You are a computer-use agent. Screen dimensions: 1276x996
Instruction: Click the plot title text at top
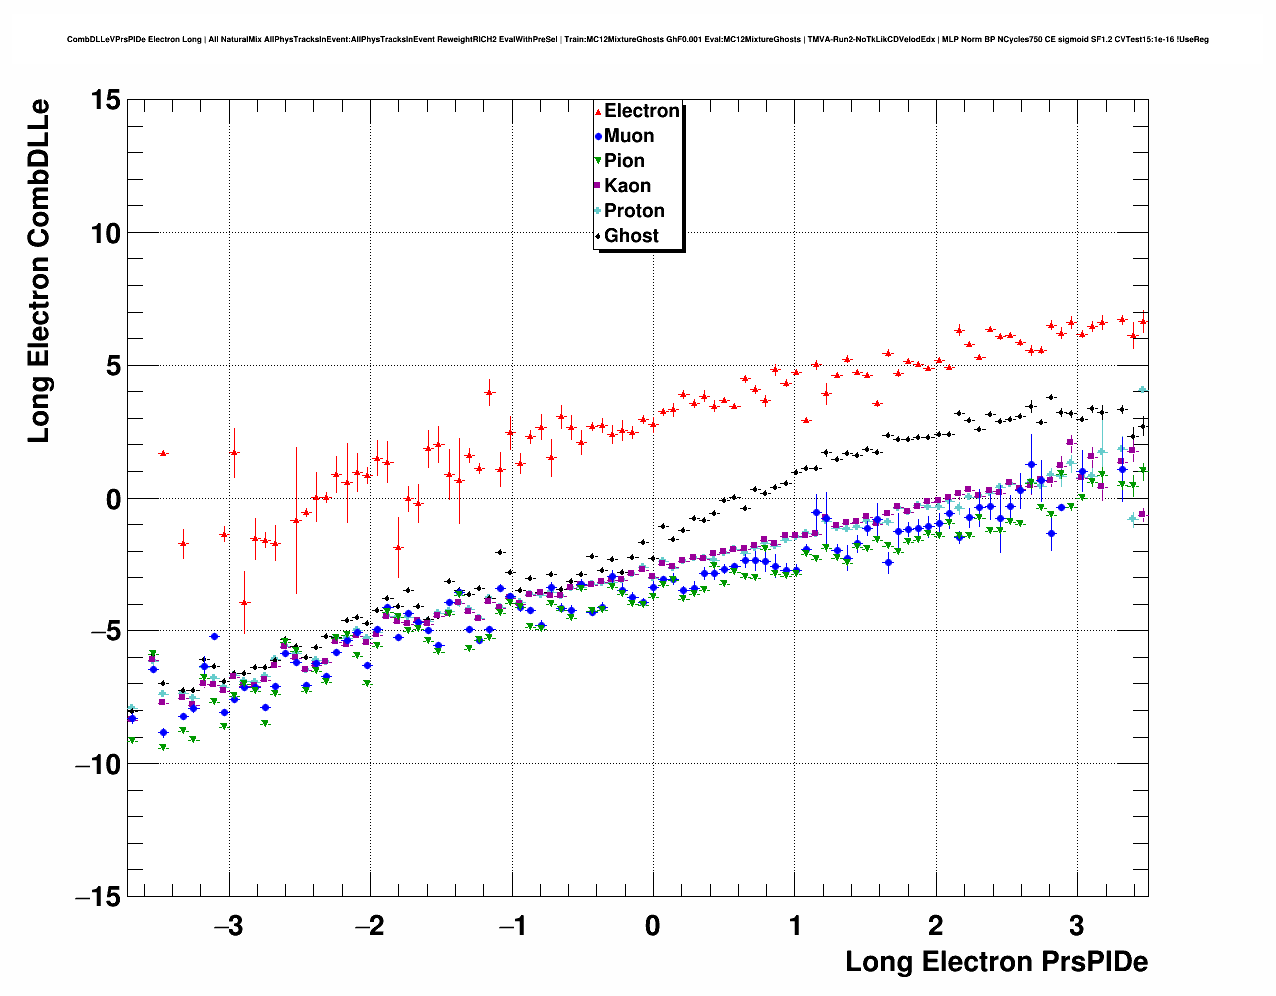(638, 40)
